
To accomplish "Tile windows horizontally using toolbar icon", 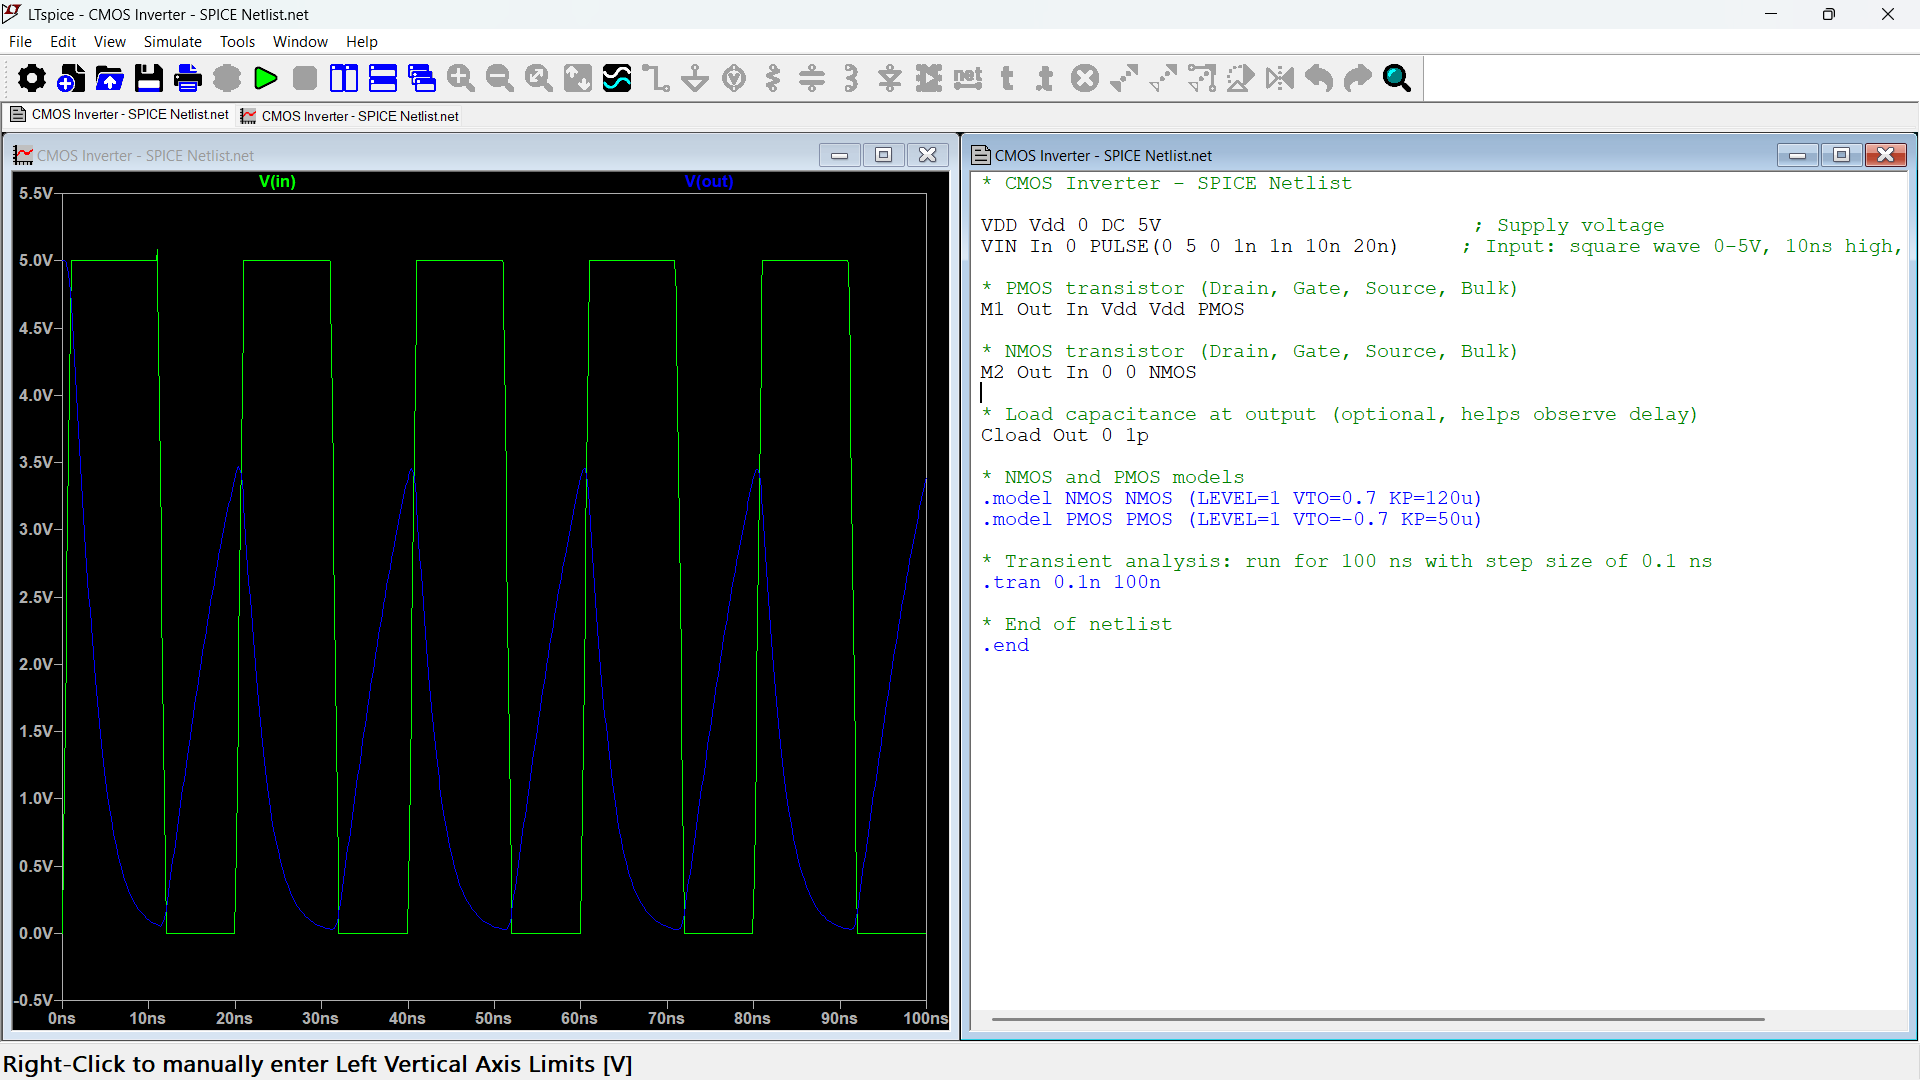I will click(383, 78).
